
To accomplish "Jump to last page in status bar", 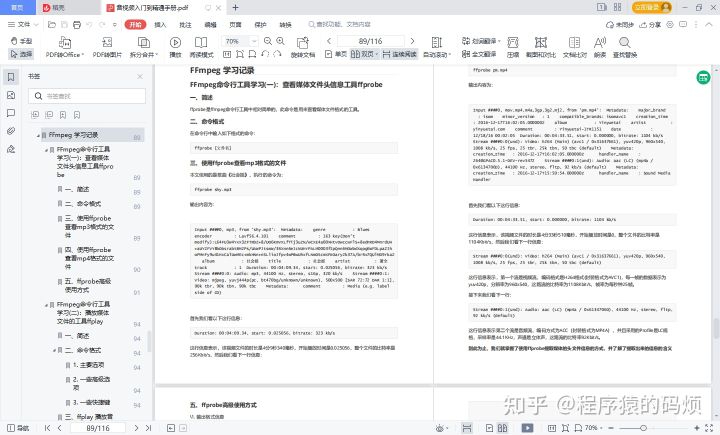I will coord(148,428).
